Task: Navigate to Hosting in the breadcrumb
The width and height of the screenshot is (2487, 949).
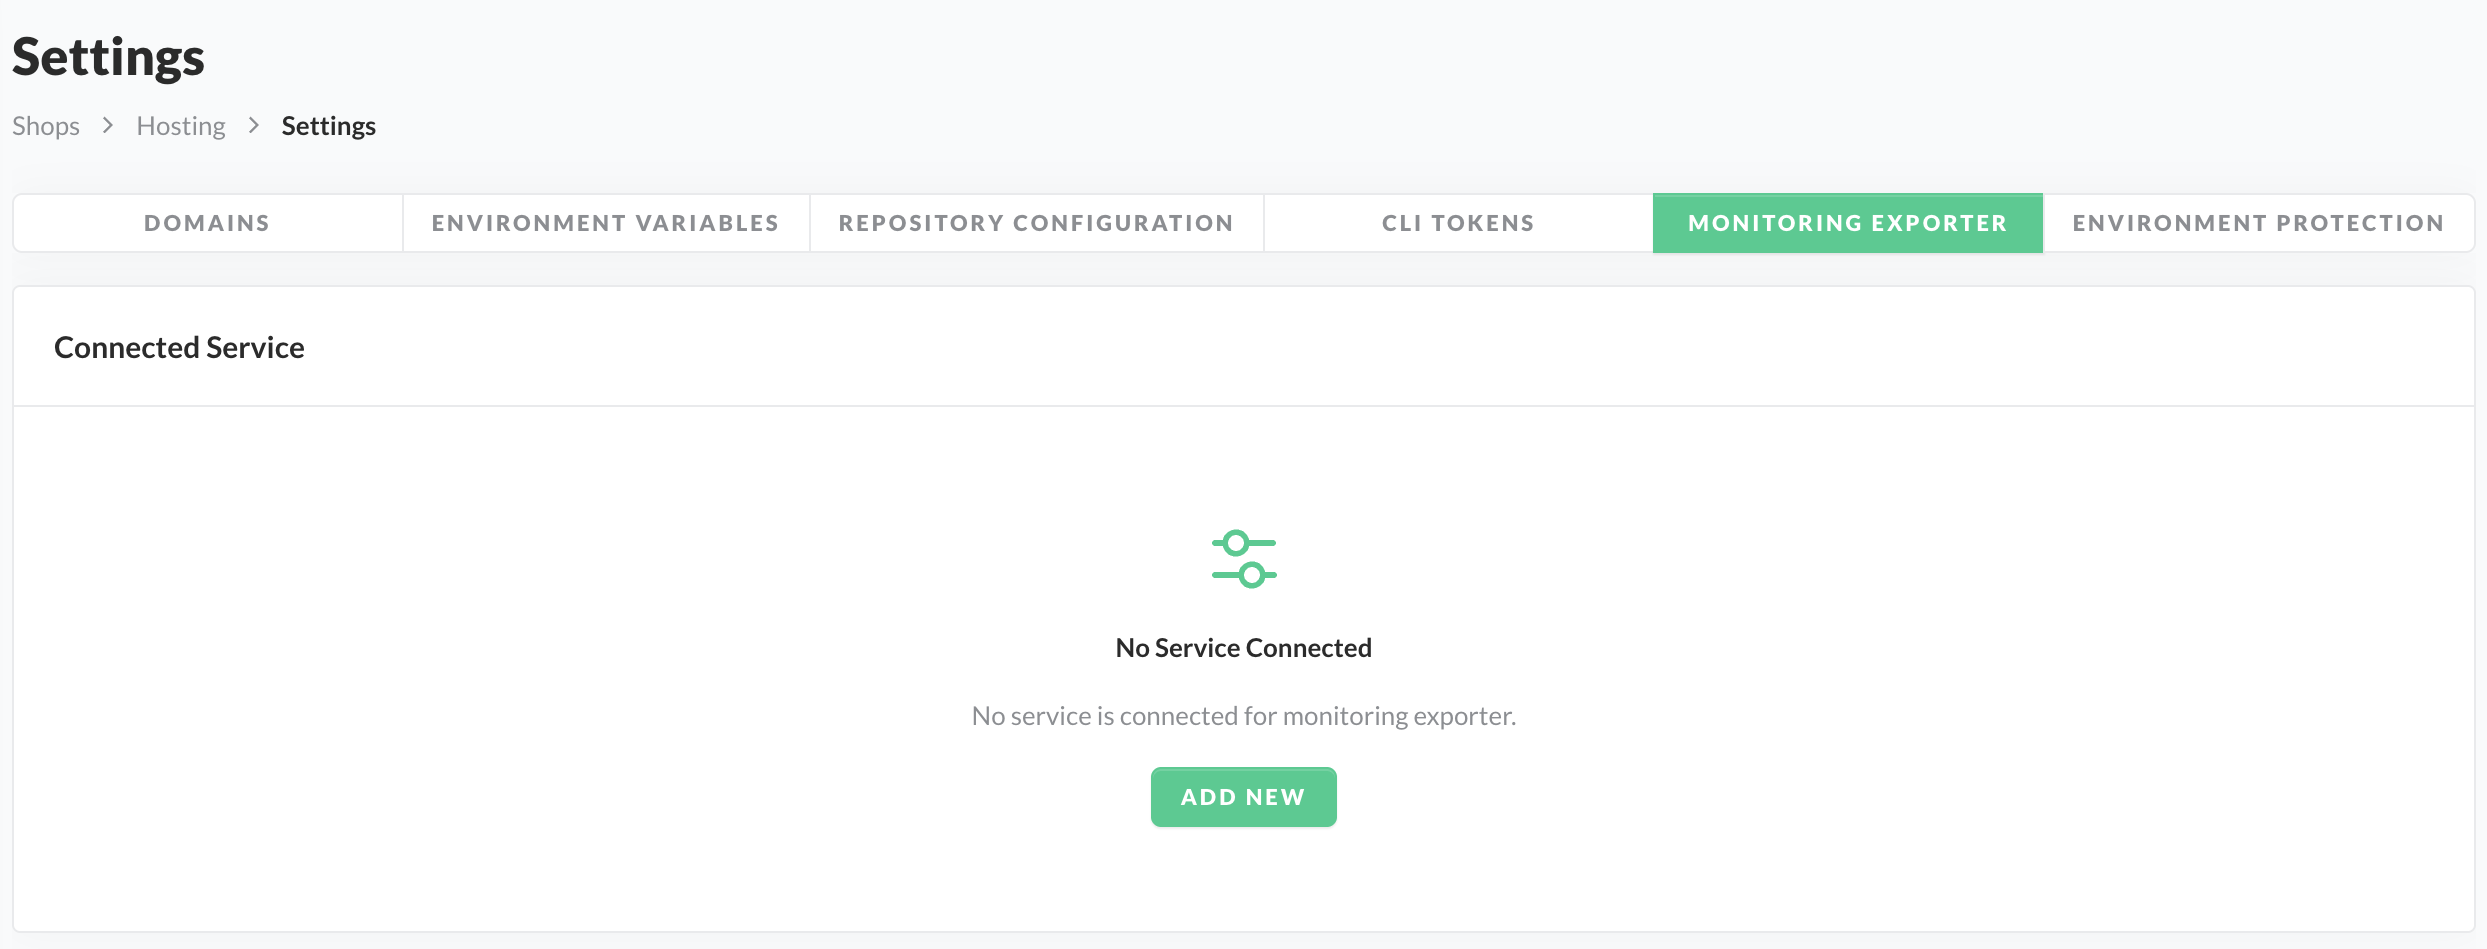Action: tap(181, 126)
